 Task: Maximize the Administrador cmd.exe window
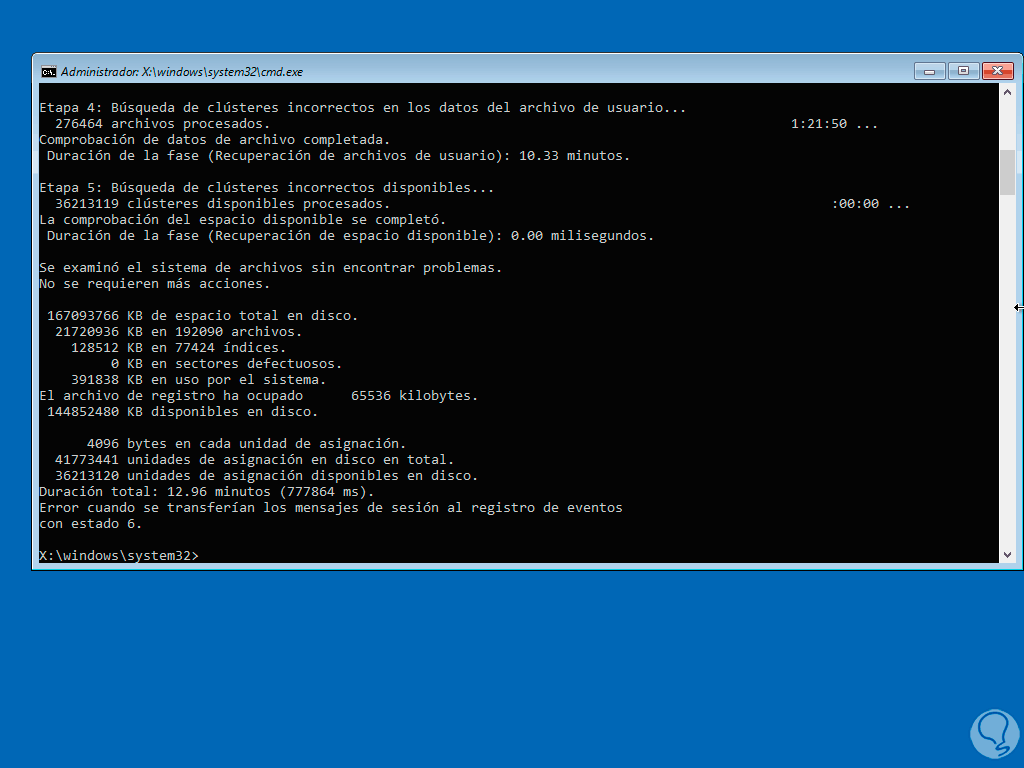[963, 71]
